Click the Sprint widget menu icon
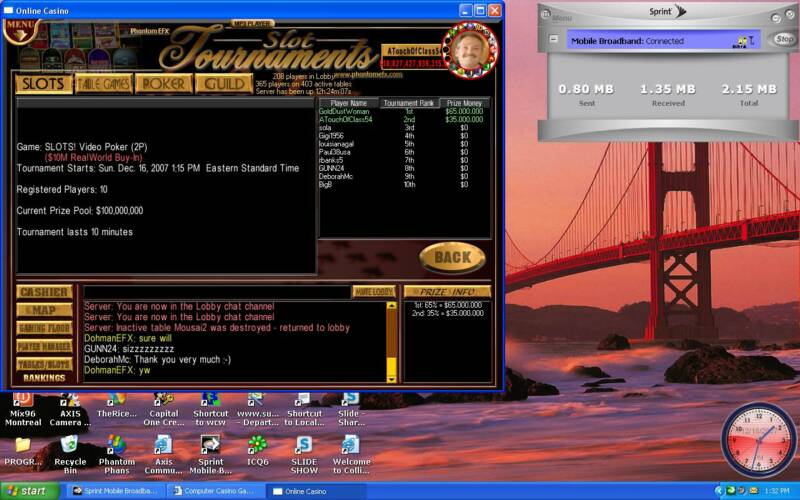 pyautogui.click(x=545, y=14)
